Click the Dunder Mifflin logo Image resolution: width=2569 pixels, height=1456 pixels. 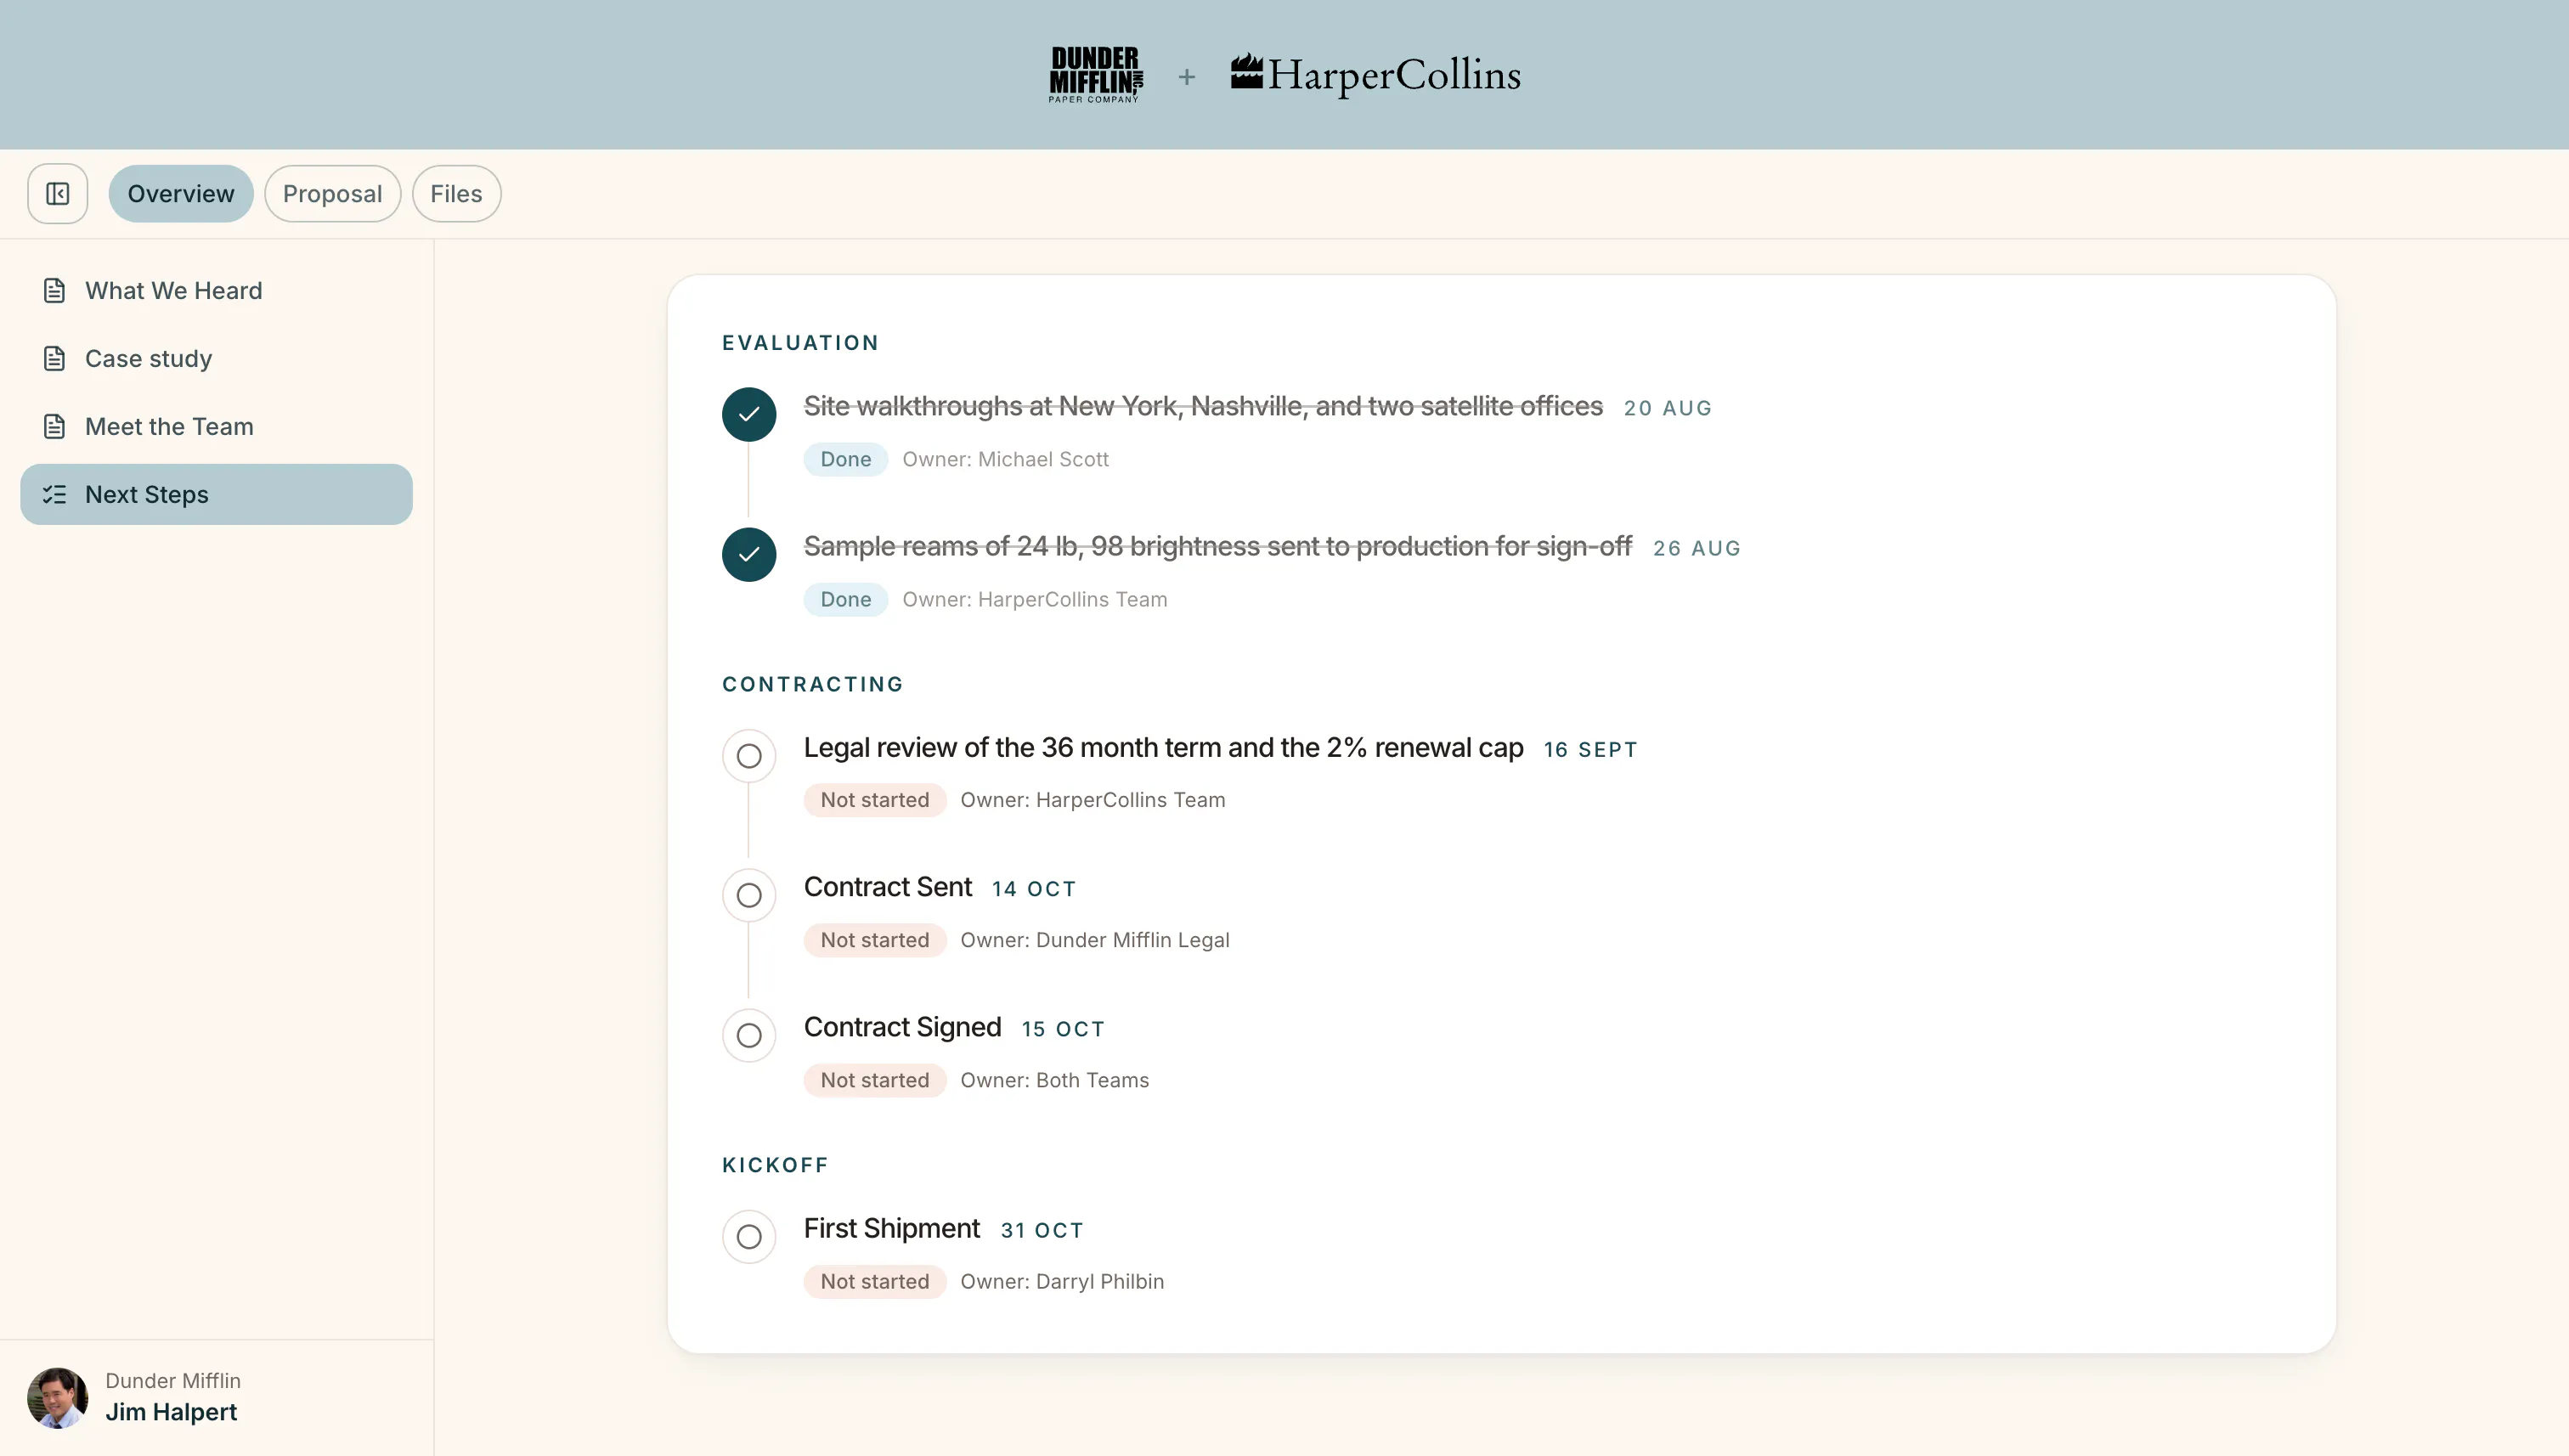(1095, 75)
